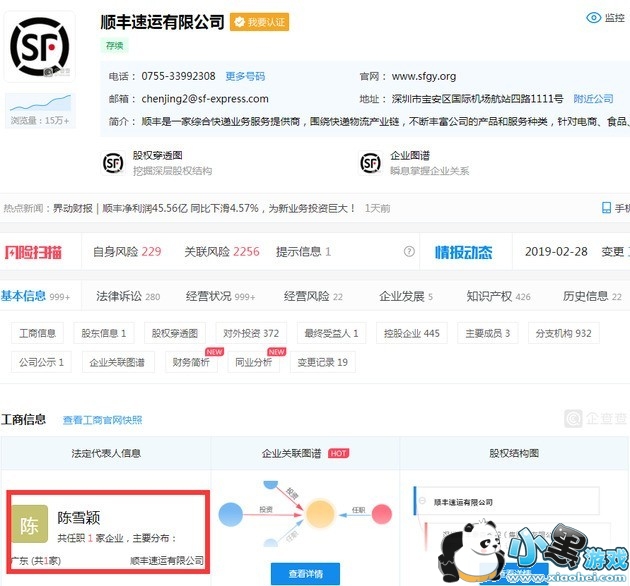The height and width of the screenshot is (586, 630).
Task: Switch to the 企业发展 tab
Action: pyautogui.click(x=406, y=297)
